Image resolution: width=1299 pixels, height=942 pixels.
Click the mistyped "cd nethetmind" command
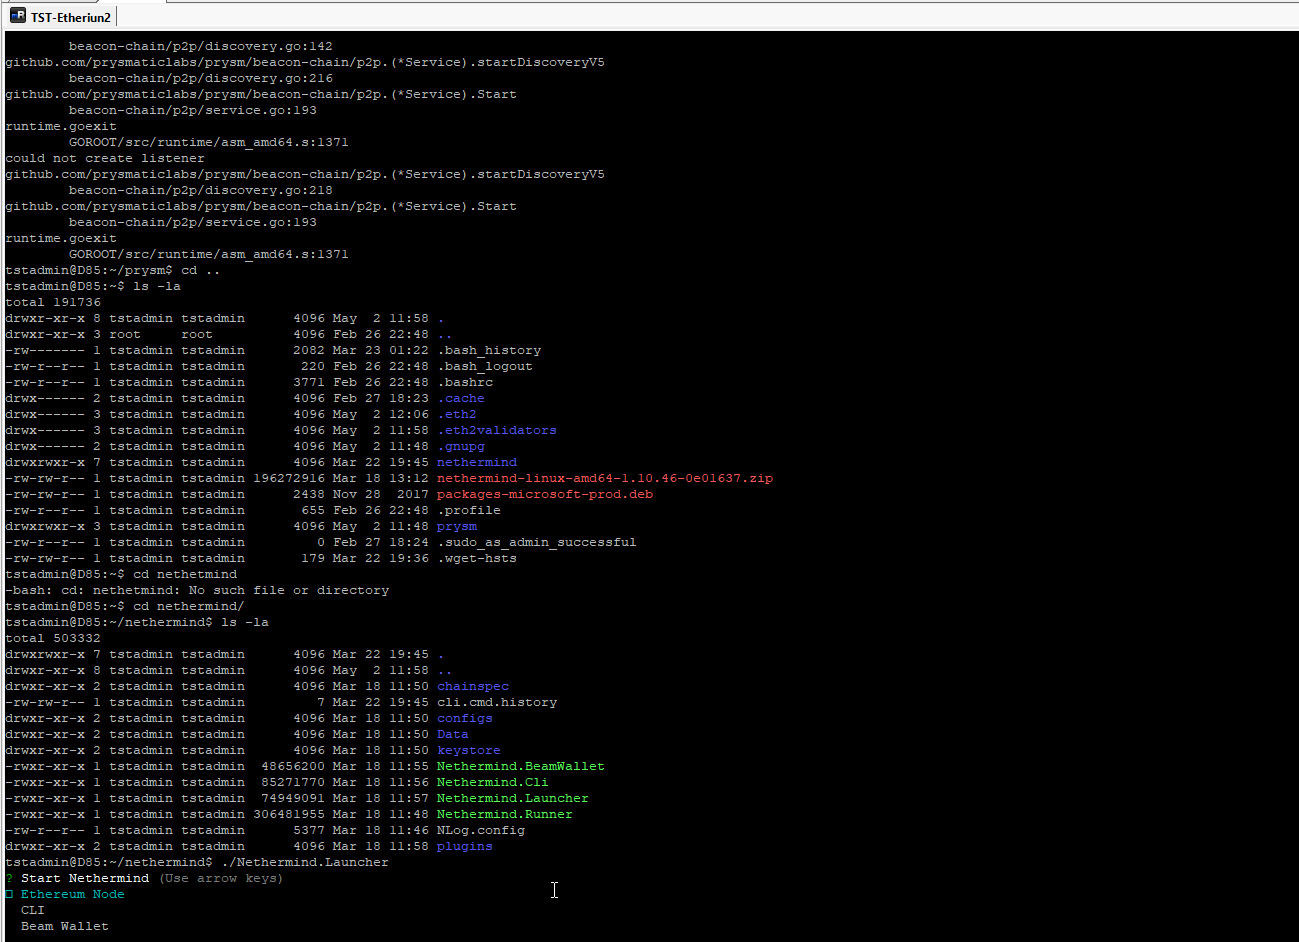coord(185,574)
